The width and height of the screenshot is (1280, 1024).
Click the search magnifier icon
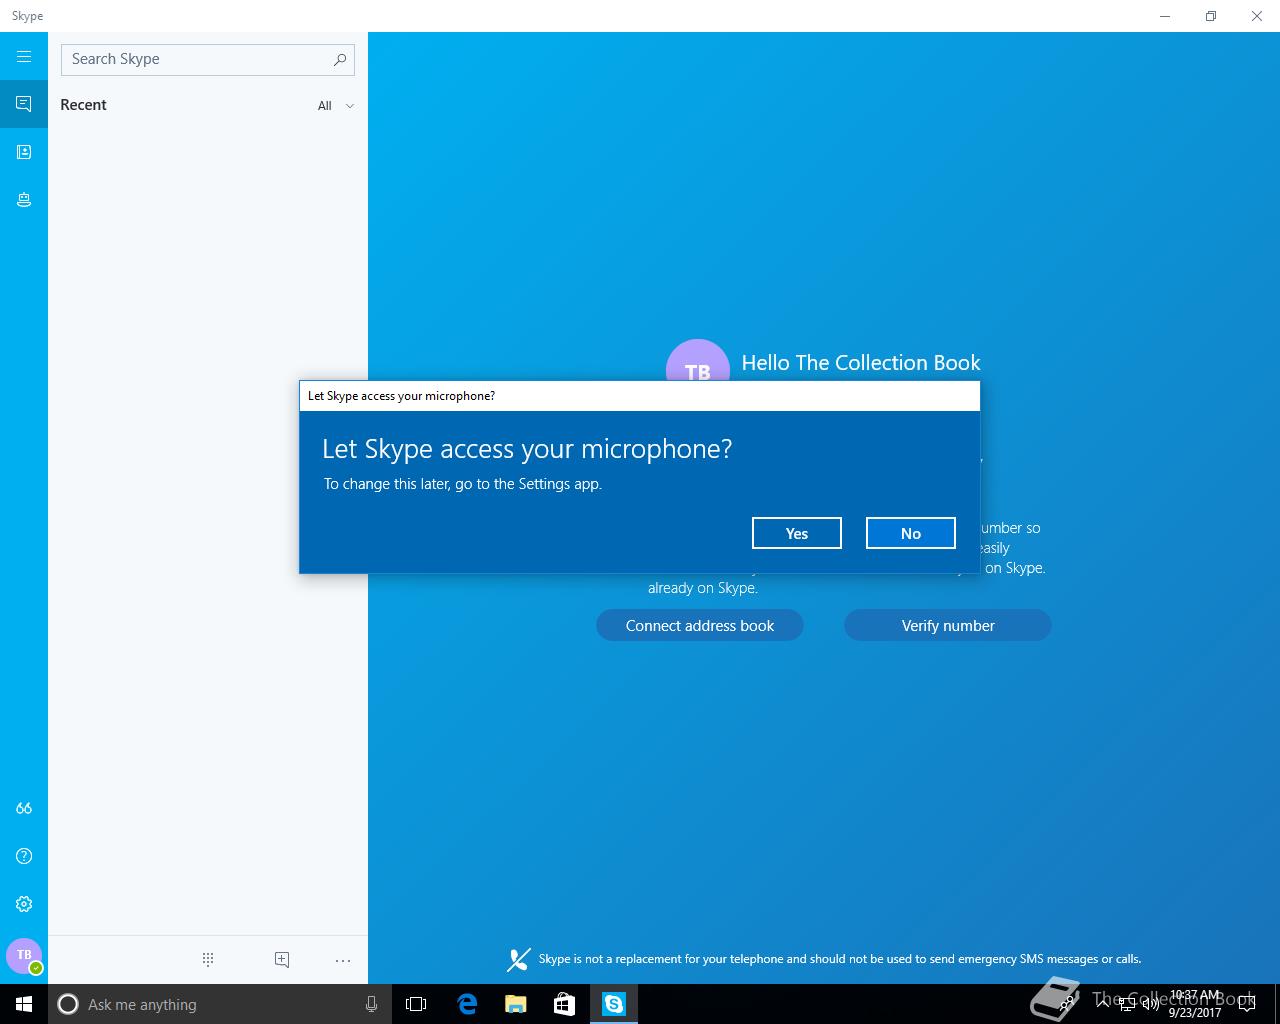pos(340,59)
